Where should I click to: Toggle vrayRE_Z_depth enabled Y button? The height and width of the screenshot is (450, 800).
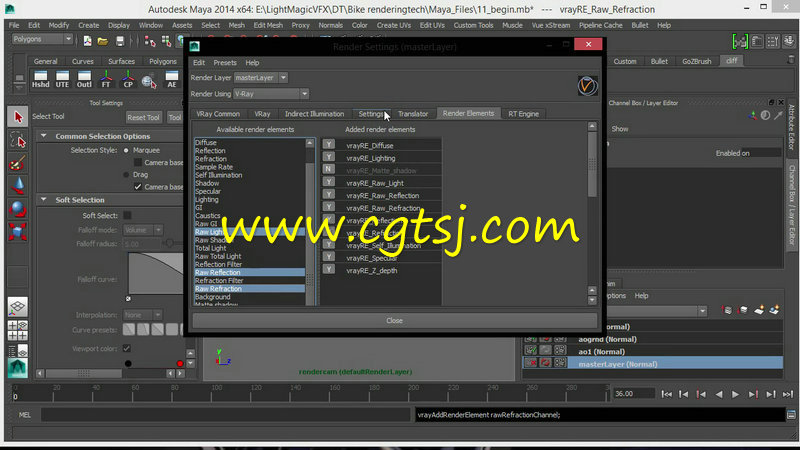(x=329, y=269)
